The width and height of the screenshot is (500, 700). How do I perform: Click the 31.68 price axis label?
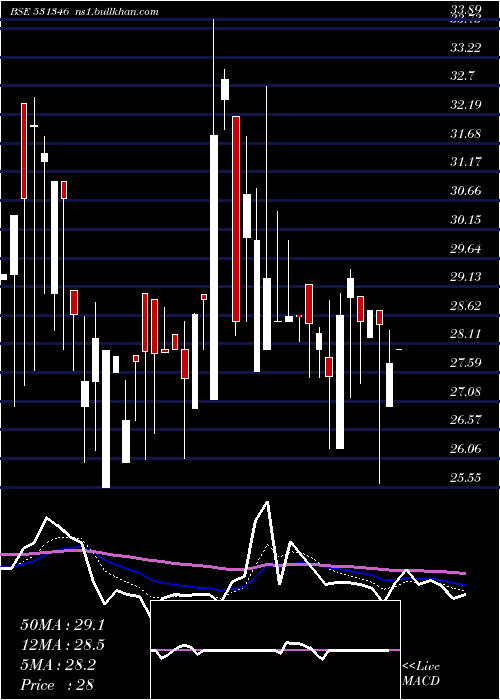point(466,134)
